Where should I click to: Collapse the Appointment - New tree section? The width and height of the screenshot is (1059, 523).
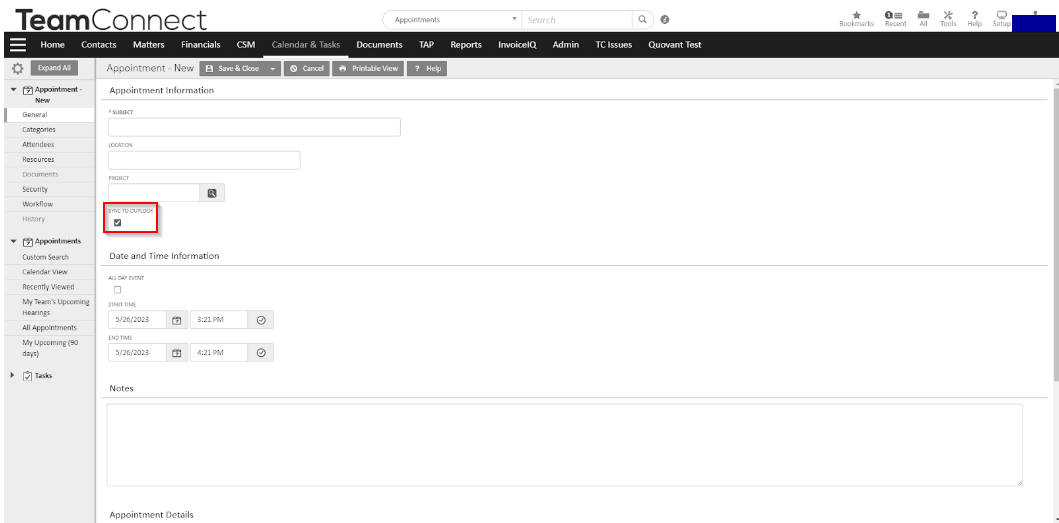point(14,89)
